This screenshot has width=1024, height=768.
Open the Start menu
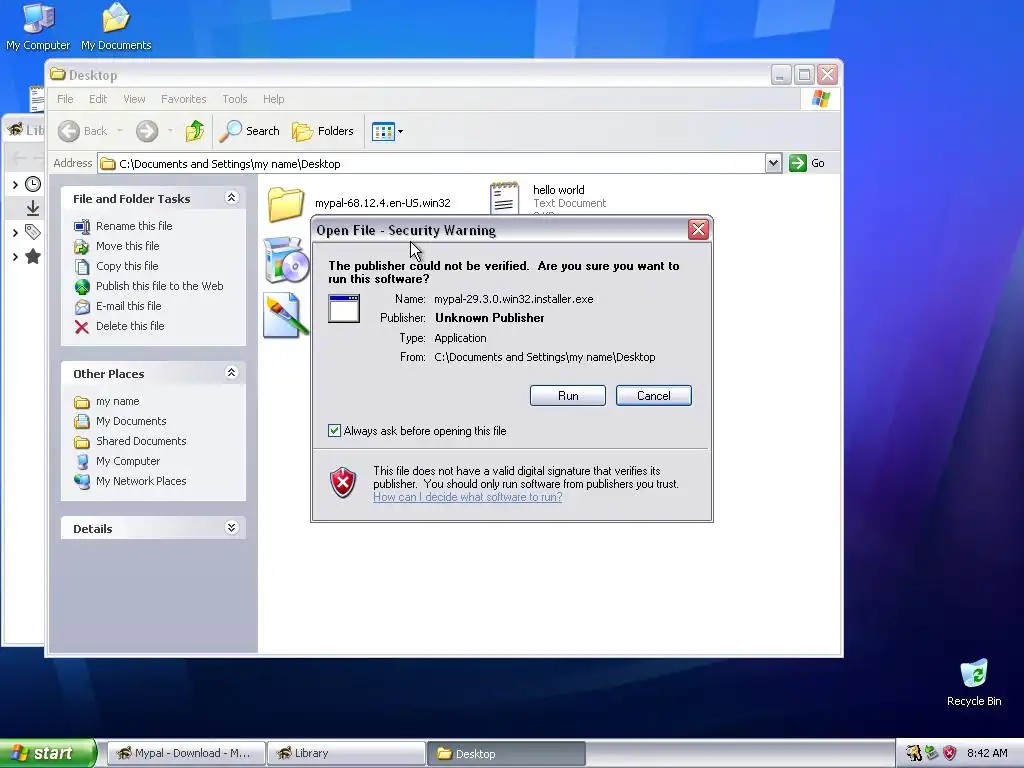[x=47, y=753]
